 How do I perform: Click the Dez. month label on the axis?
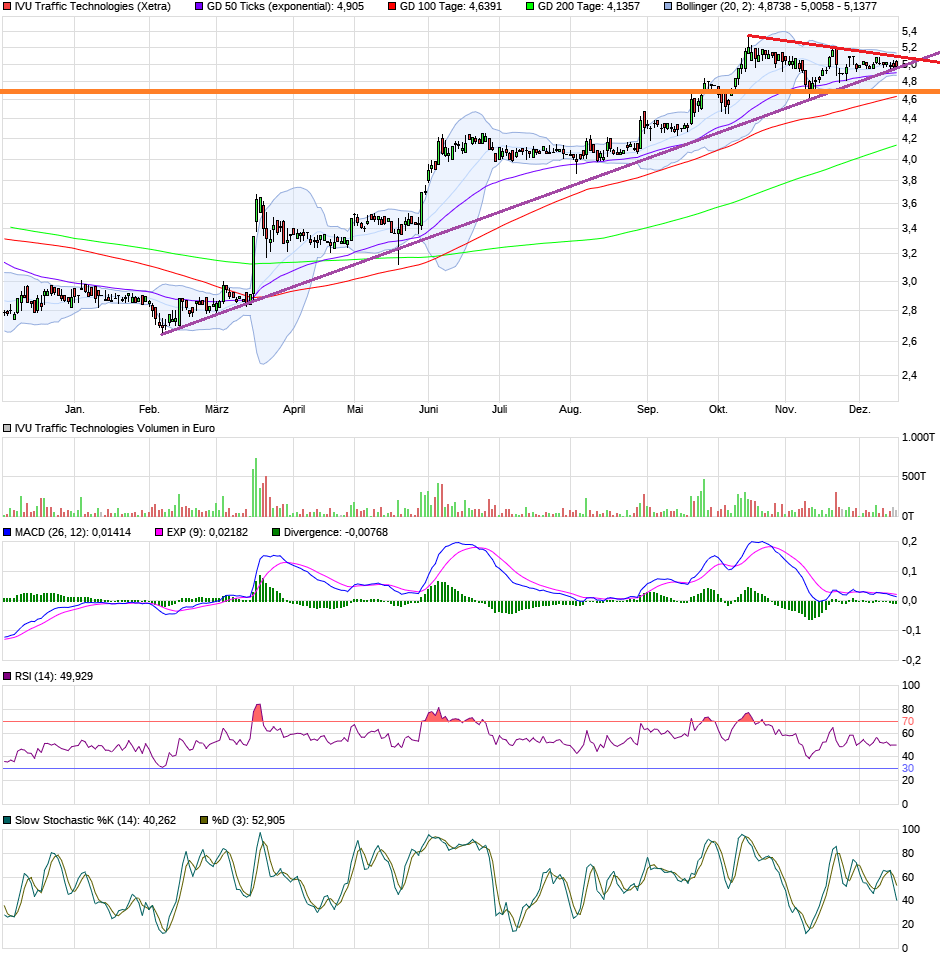(859, 409)
